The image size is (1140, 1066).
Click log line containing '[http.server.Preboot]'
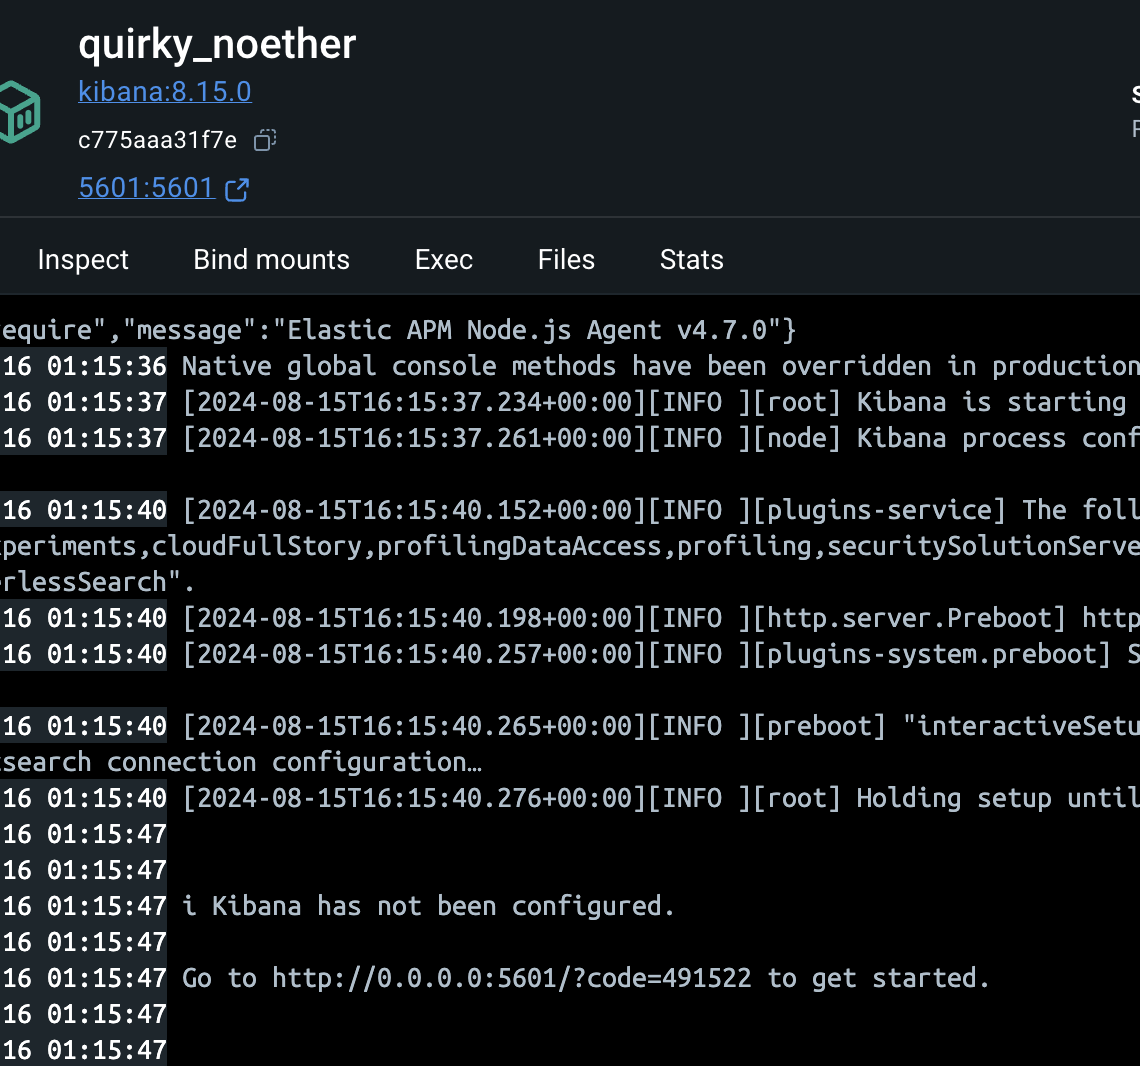660,618
